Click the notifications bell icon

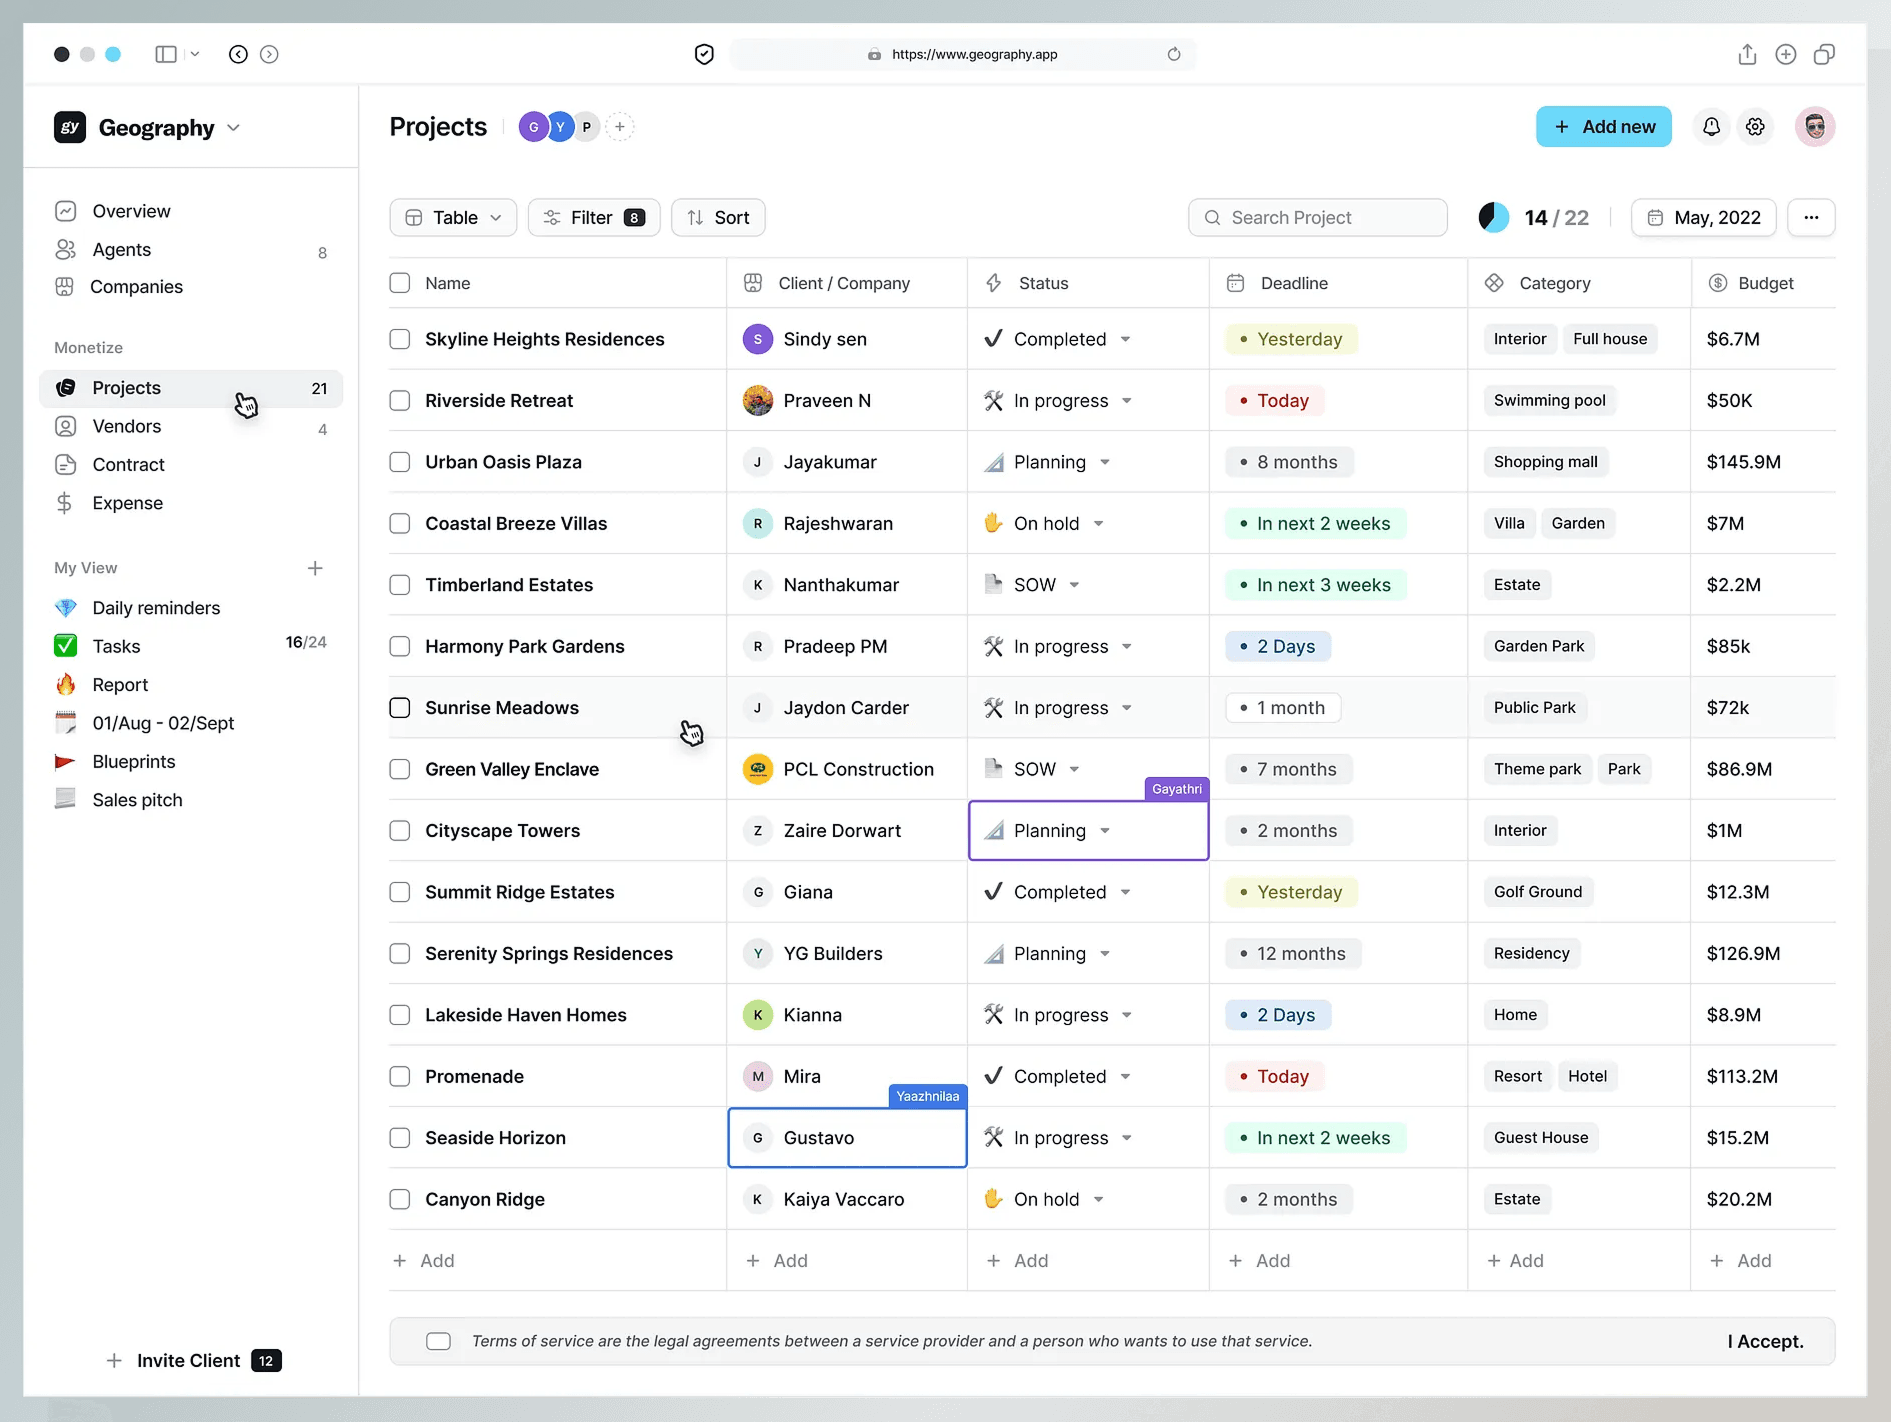tap(1711, 127)
